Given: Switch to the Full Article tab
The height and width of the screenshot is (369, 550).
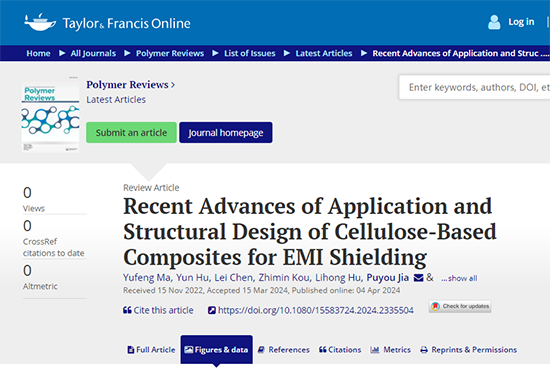Looking at the screenshot, I should [x=151, y=350].
